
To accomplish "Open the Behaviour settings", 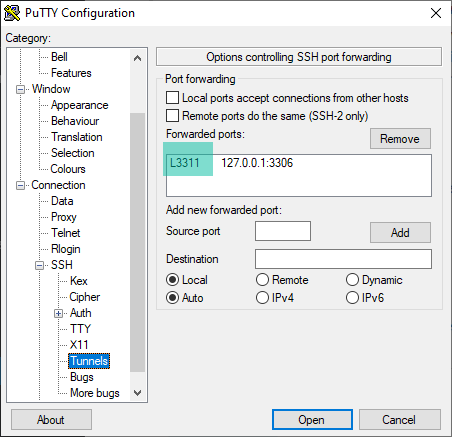I will 75,121.
